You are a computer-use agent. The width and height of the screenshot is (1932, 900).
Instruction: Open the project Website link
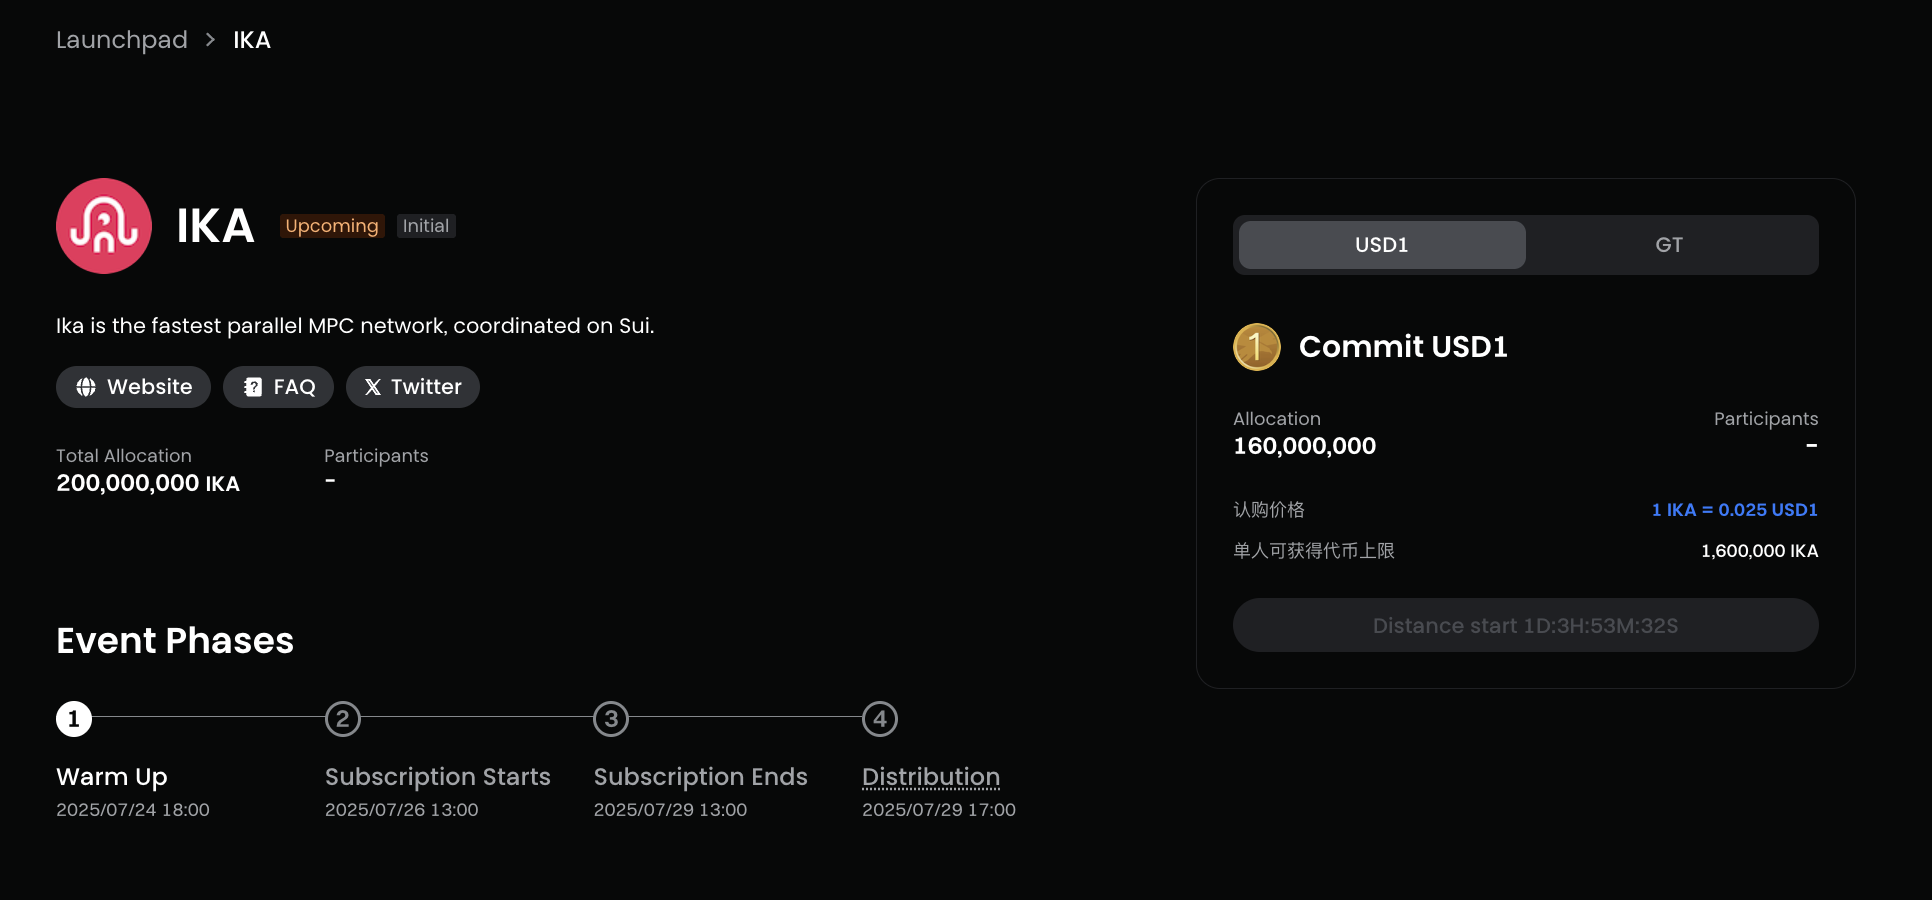tap(133, 387)
